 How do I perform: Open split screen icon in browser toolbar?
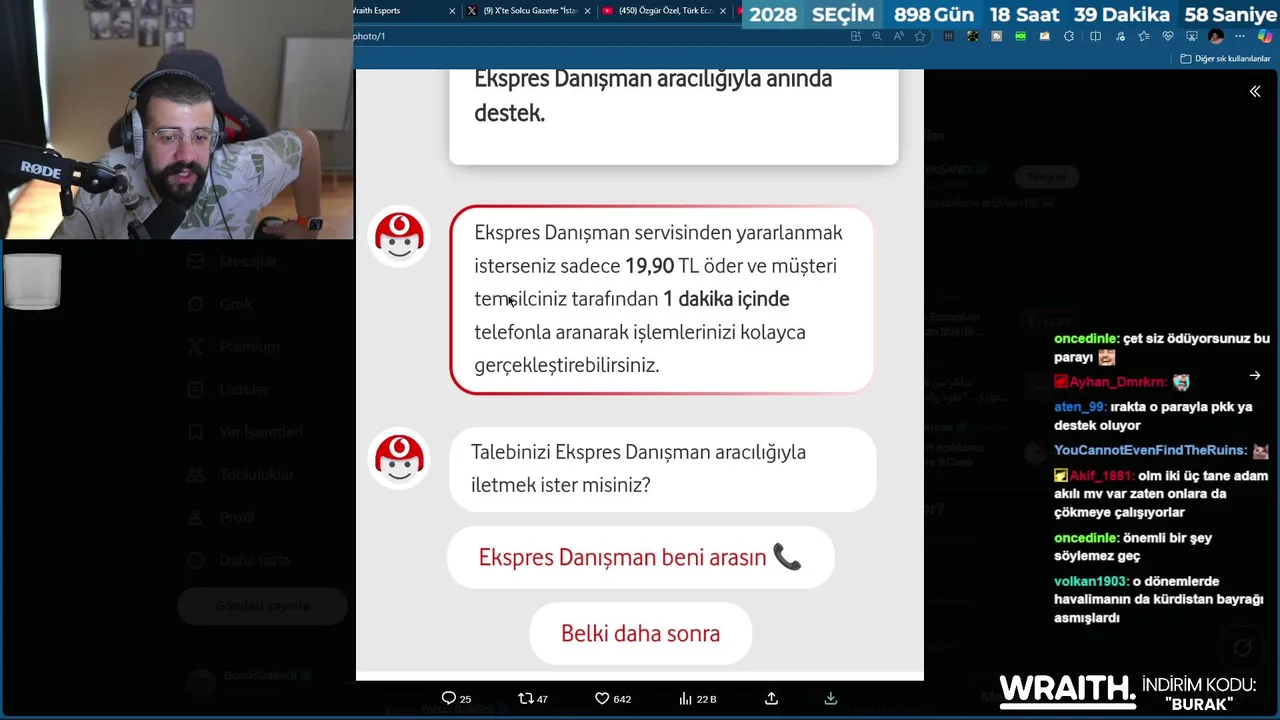(1095, 36)
